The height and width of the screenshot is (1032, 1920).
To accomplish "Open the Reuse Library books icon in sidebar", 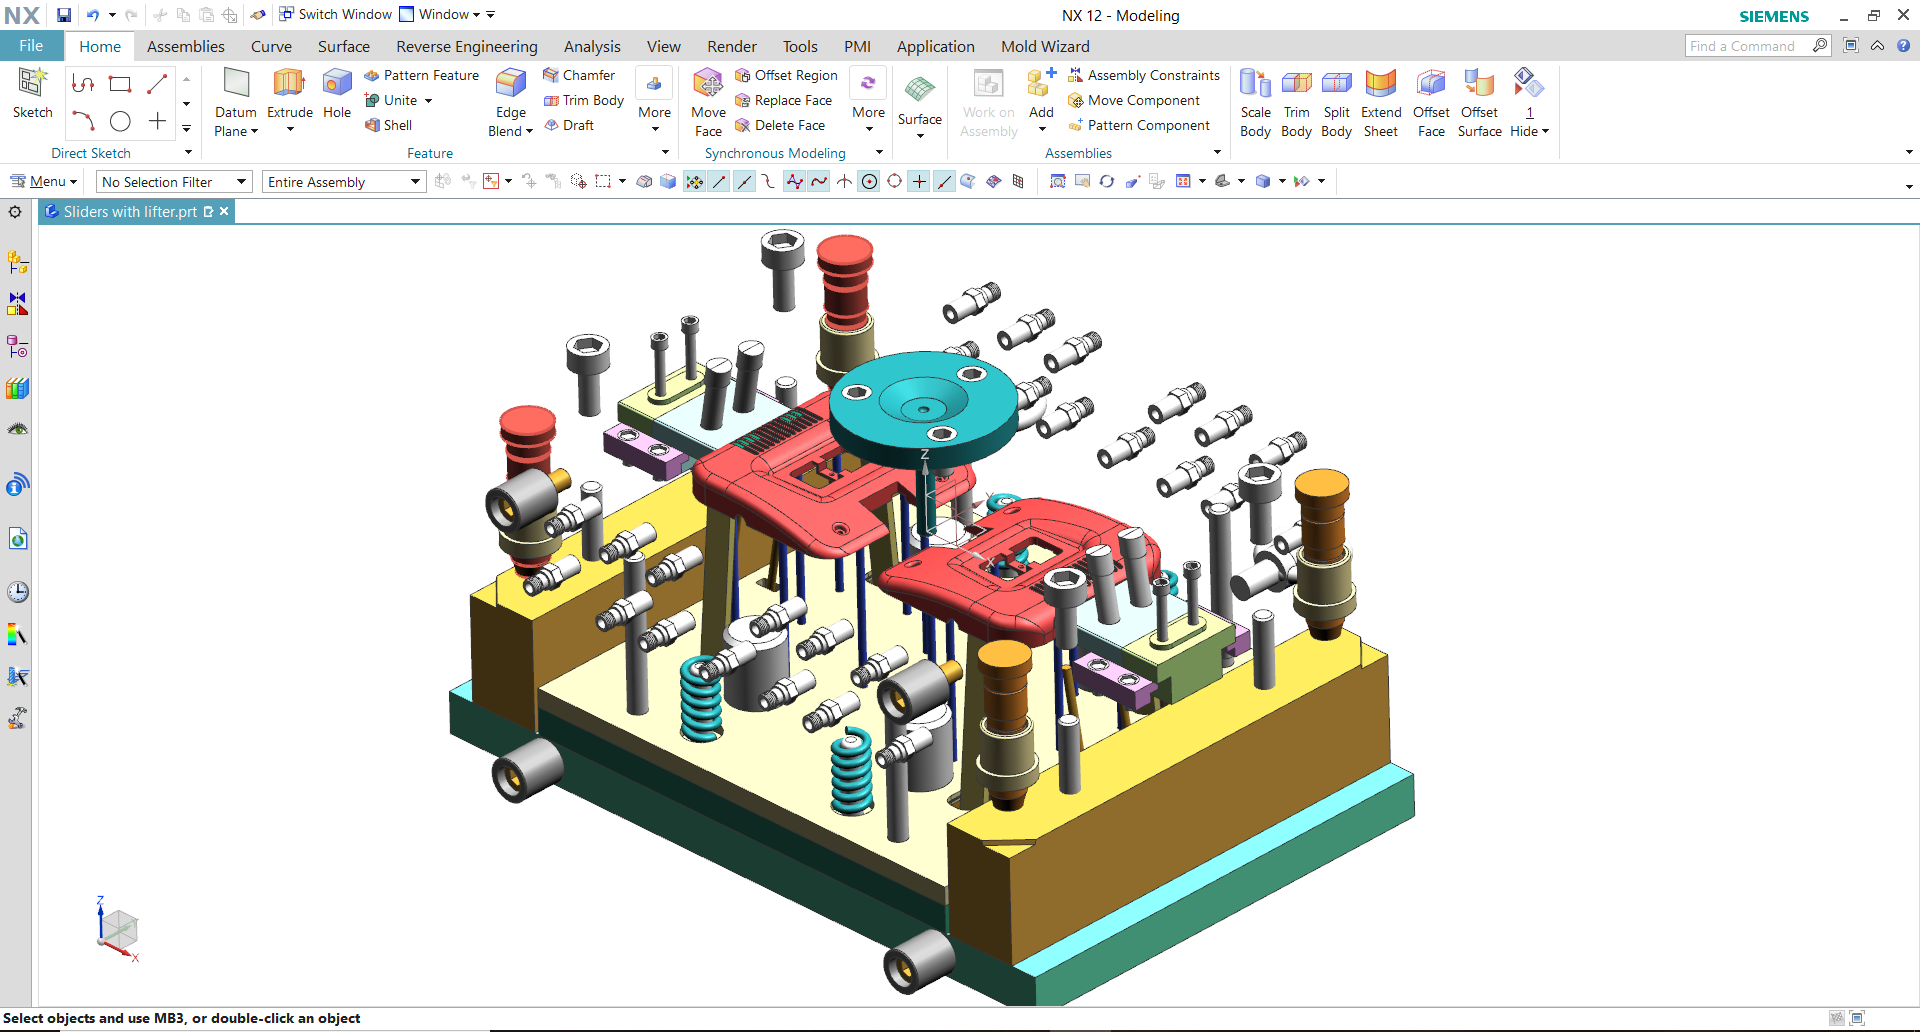I will coord(17,388).
